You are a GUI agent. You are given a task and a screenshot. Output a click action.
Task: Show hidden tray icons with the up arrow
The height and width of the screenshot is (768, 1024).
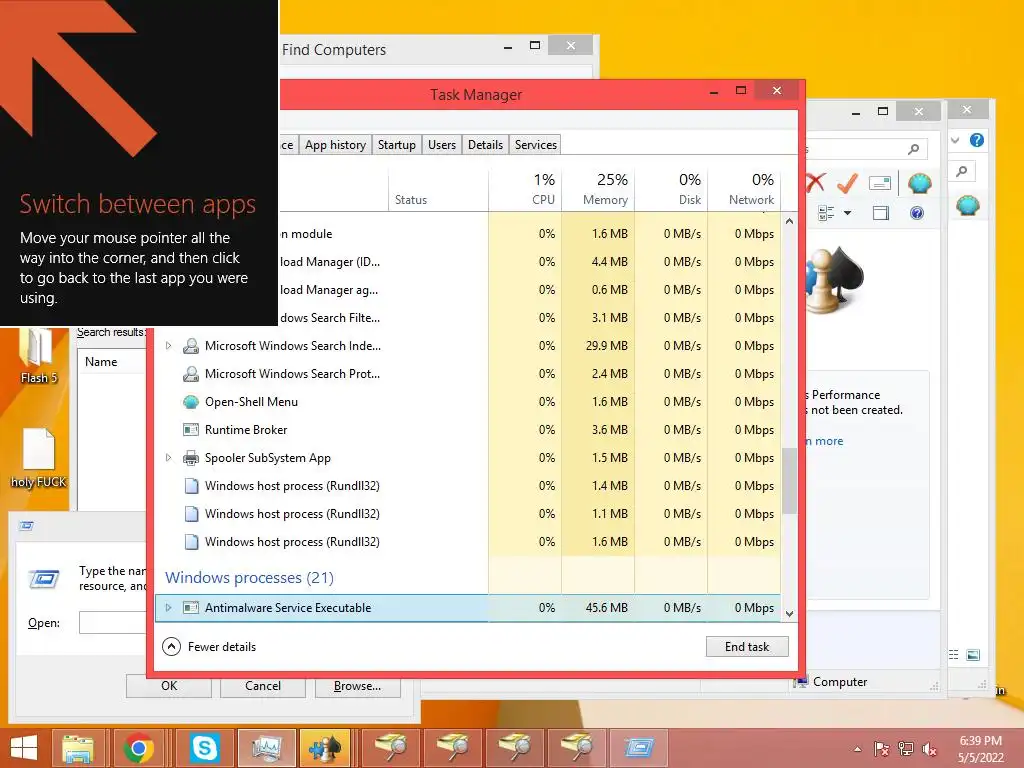(857, 749)
